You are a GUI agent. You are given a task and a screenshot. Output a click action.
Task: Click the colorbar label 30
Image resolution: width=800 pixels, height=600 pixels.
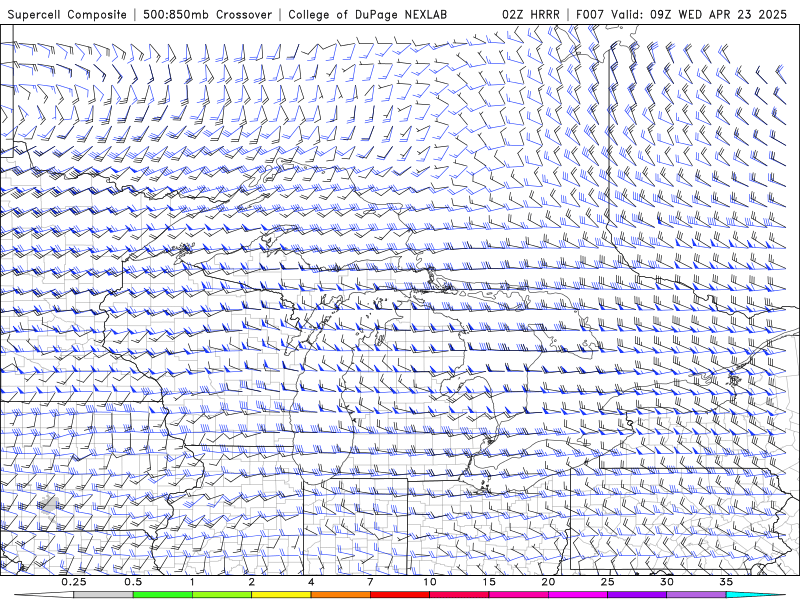tap(667, 582)
